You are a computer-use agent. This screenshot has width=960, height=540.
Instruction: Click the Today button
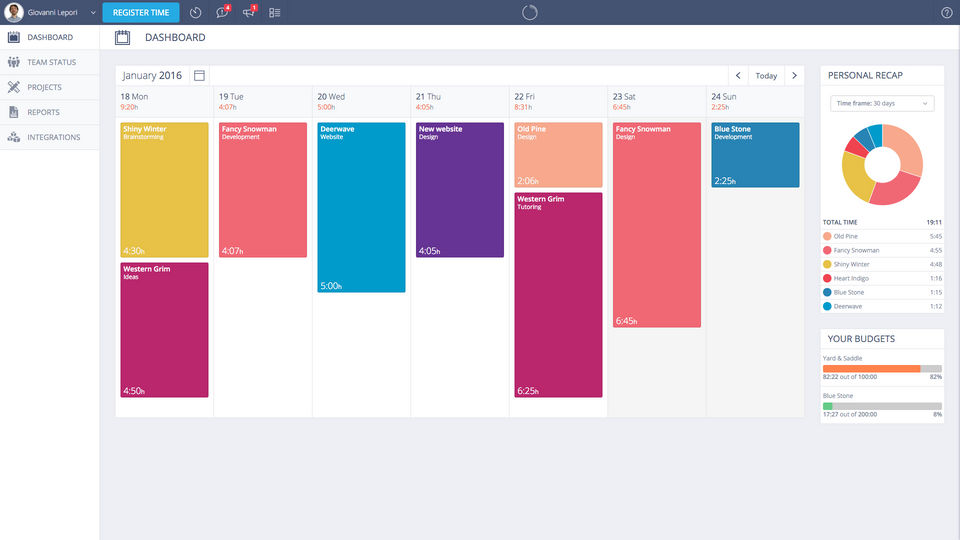click(766, 75)
